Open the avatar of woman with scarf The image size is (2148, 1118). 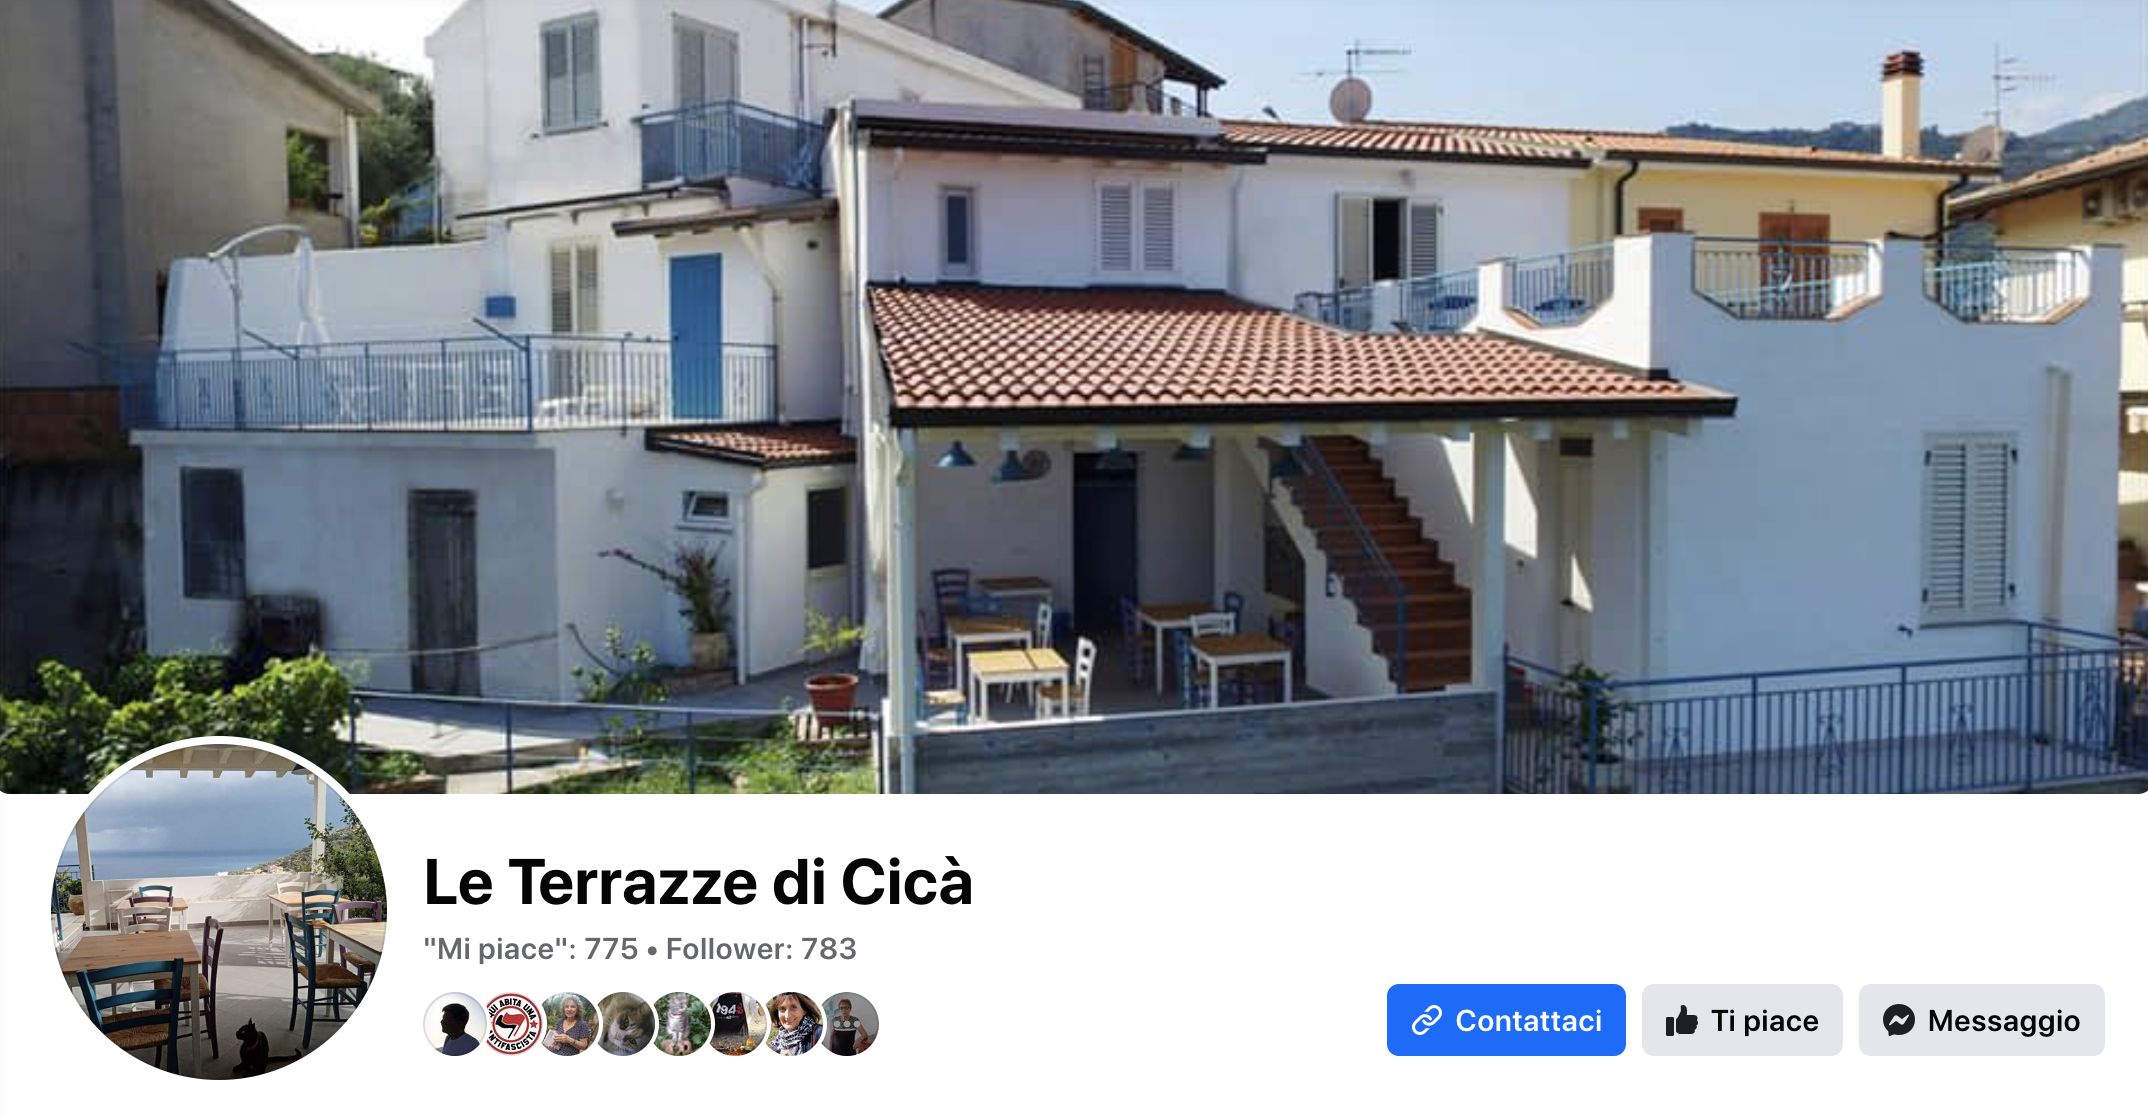pos(792,1024)
